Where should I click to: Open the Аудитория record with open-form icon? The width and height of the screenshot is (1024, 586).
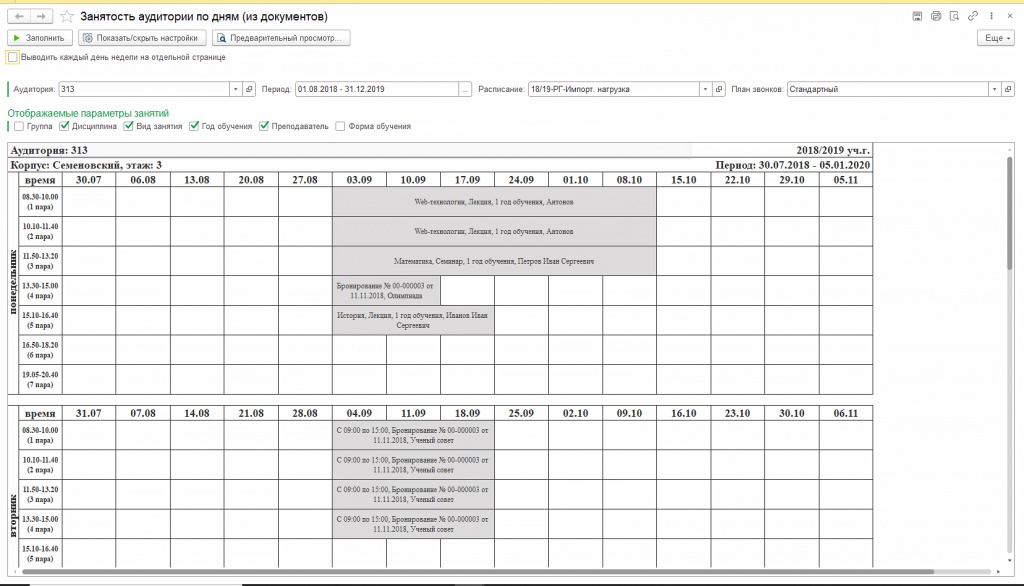[x=250, y=89]
